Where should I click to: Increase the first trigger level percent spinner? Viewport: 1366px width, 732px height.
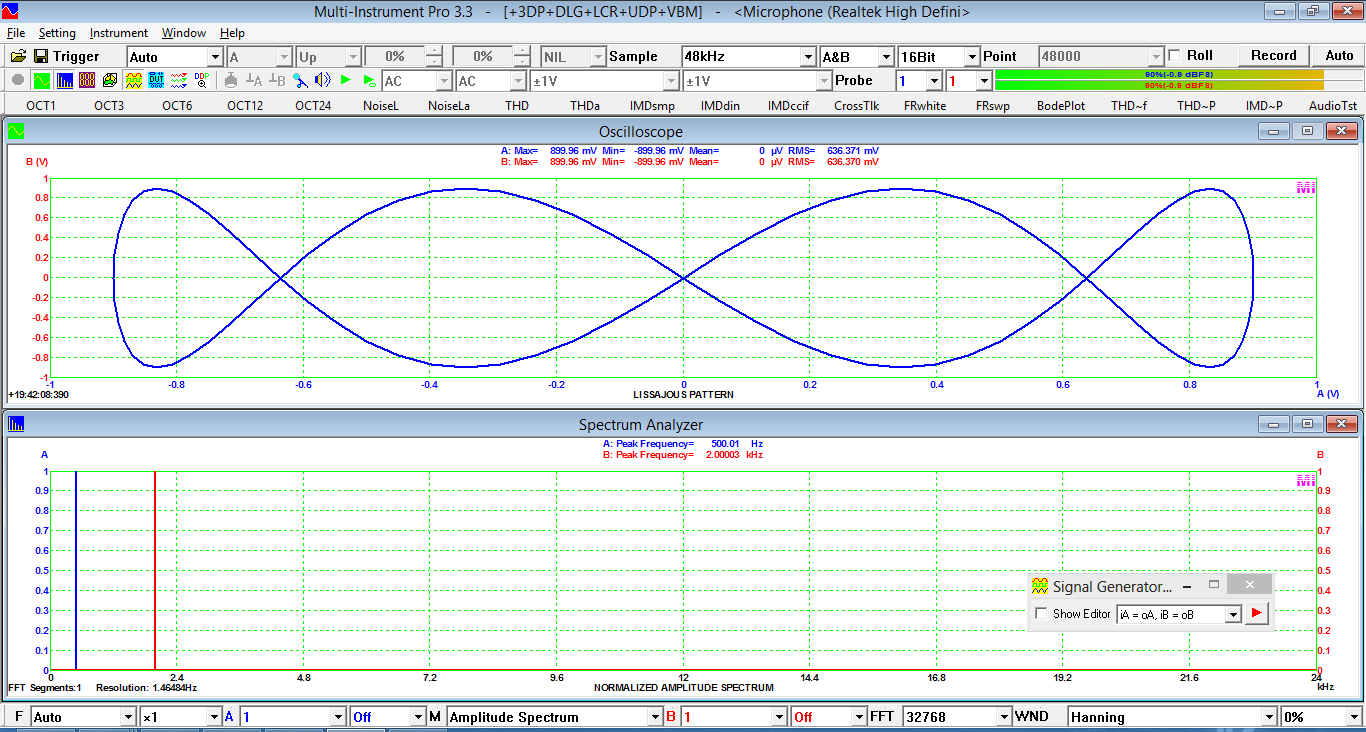[x=434, y=52]
